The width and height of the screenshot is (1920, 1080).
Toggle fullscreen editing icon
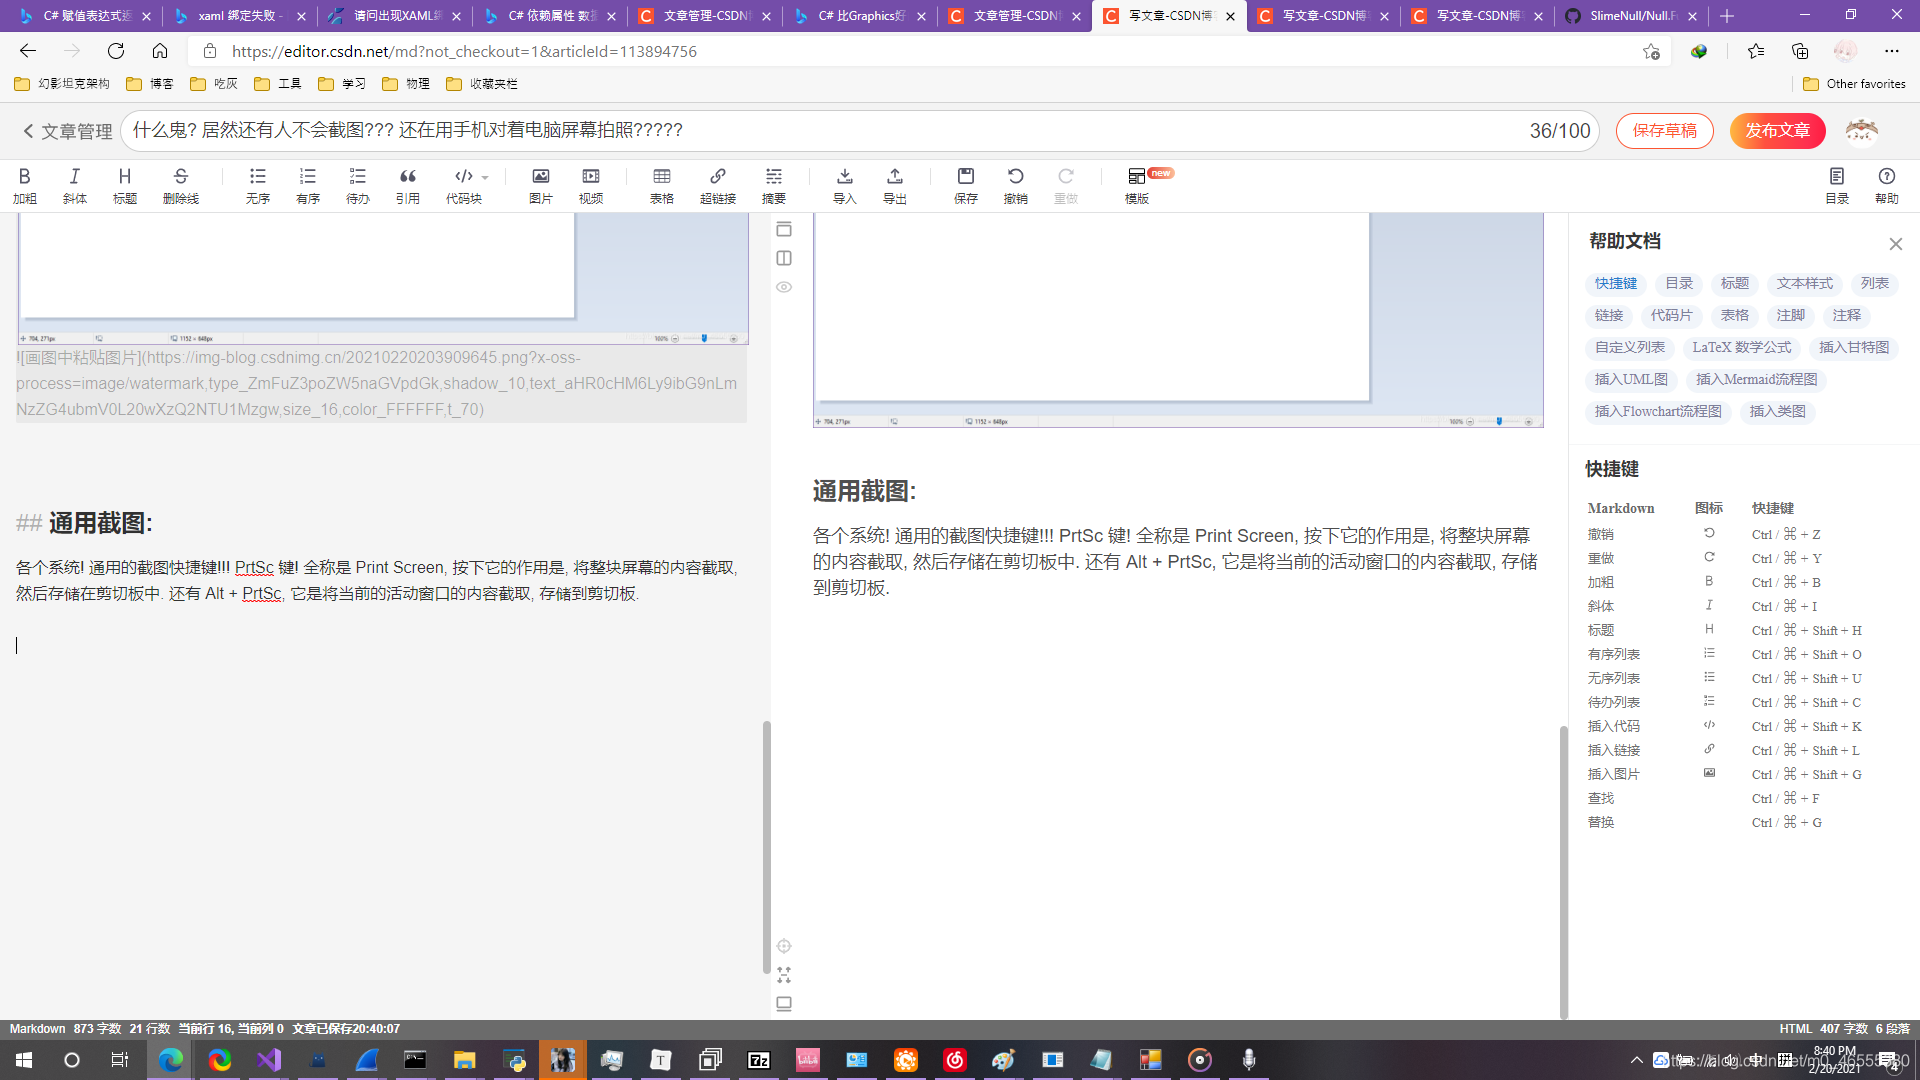click(x=784, y=975)
